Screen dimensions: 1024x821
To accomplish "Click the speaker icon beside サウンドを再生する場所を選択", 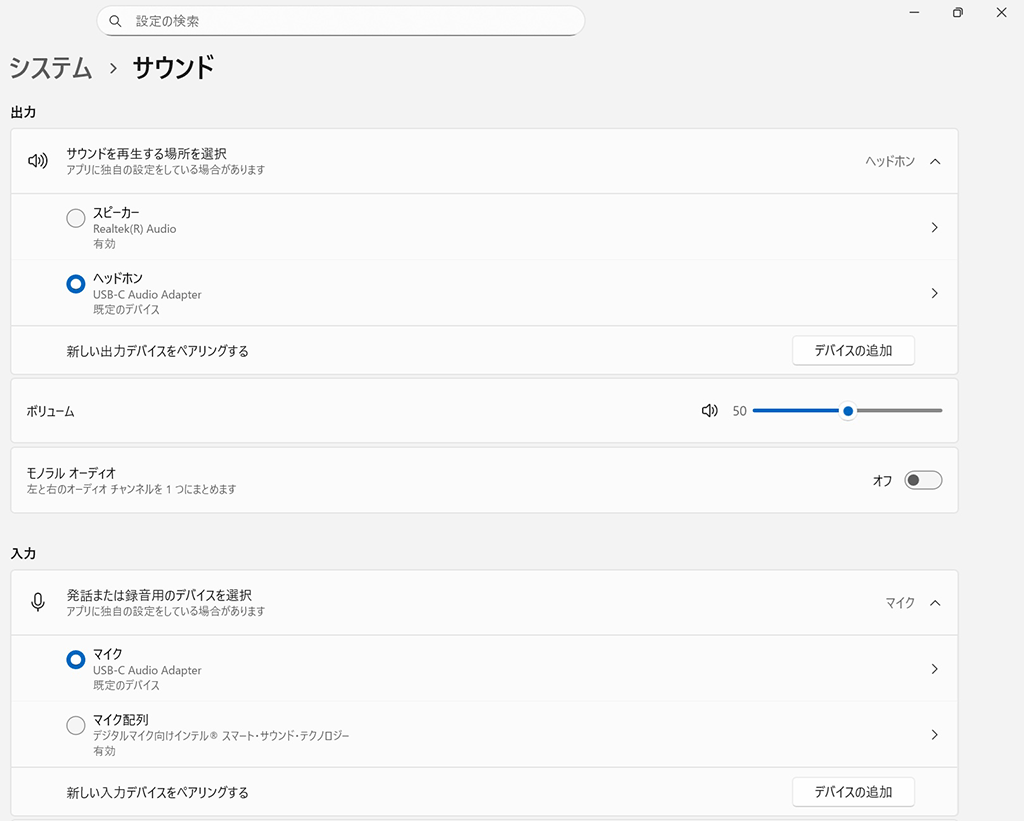I will [x=38, y=161].
